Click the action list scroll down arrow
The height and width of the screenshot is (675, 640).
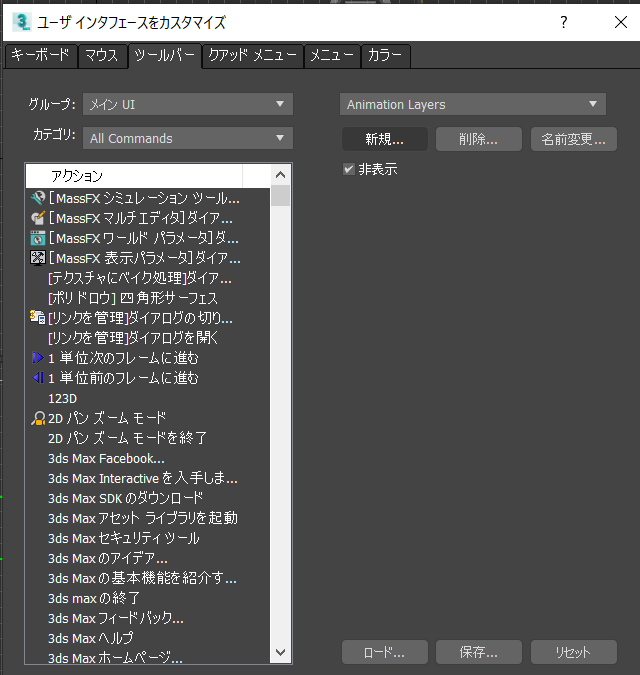tap(281, 652)
